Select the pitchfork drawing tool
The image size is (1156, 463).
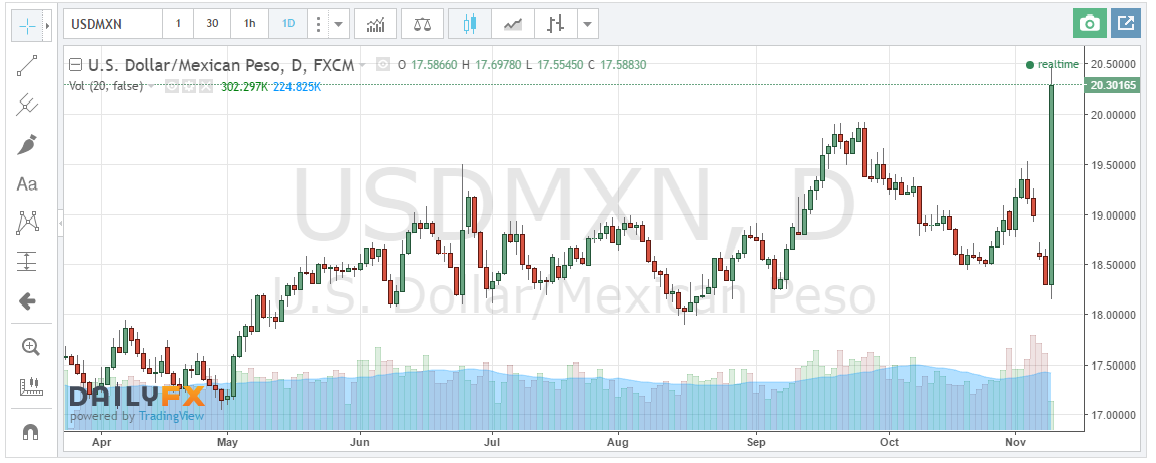[27, 105]
